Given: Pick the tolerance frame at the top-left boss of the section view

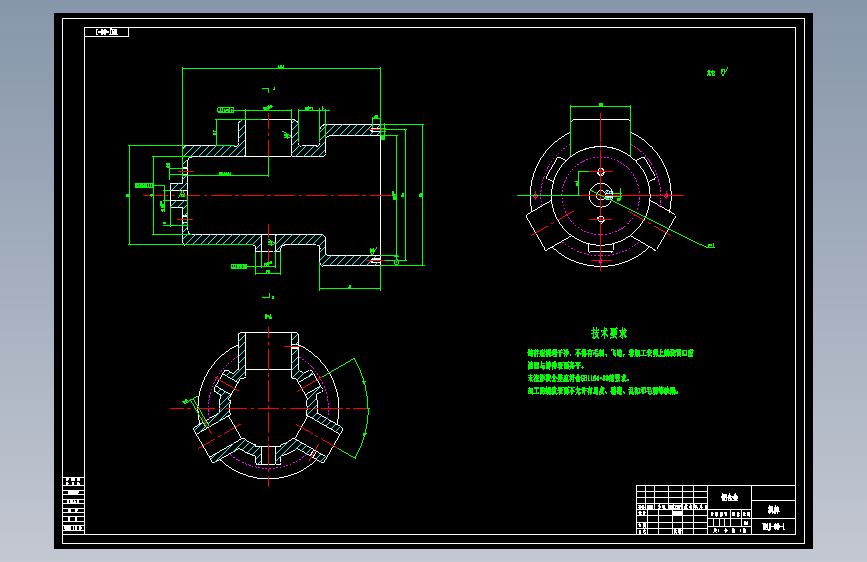Looking at the screenshot, I should tap(226, 110).
